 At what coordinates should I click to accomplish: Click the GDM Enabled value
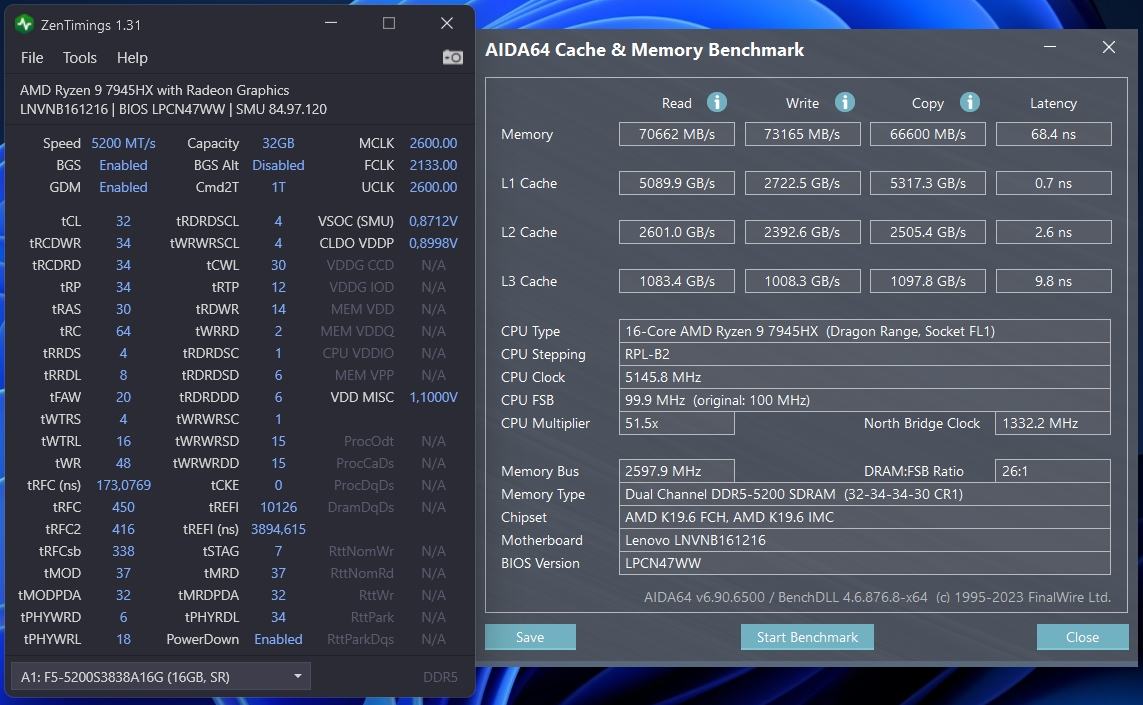click(123, 187)
